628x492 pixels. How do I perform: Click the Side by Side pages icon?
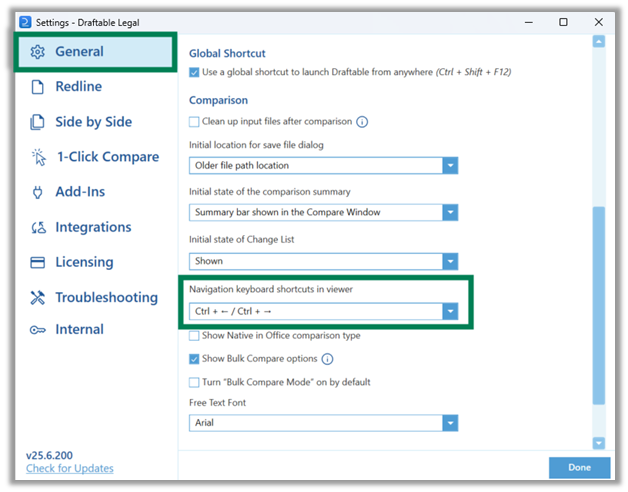(38, 122)
